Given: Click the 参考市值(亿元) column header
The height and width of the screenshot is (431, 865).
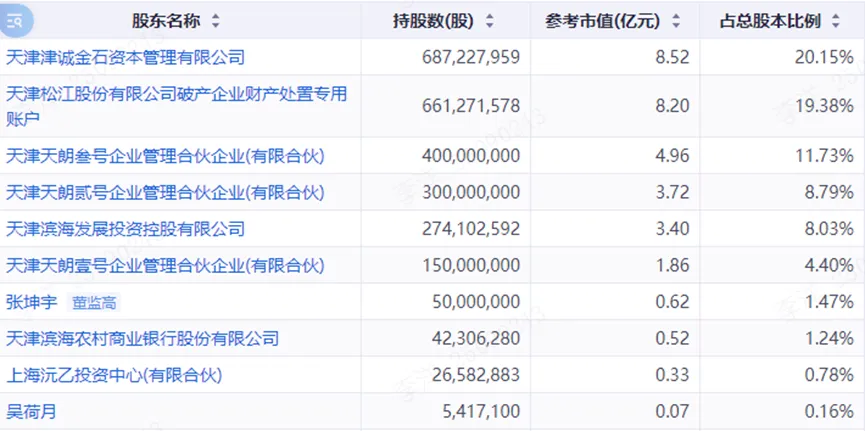Looking at the screenshot, I should click(602, 22).
